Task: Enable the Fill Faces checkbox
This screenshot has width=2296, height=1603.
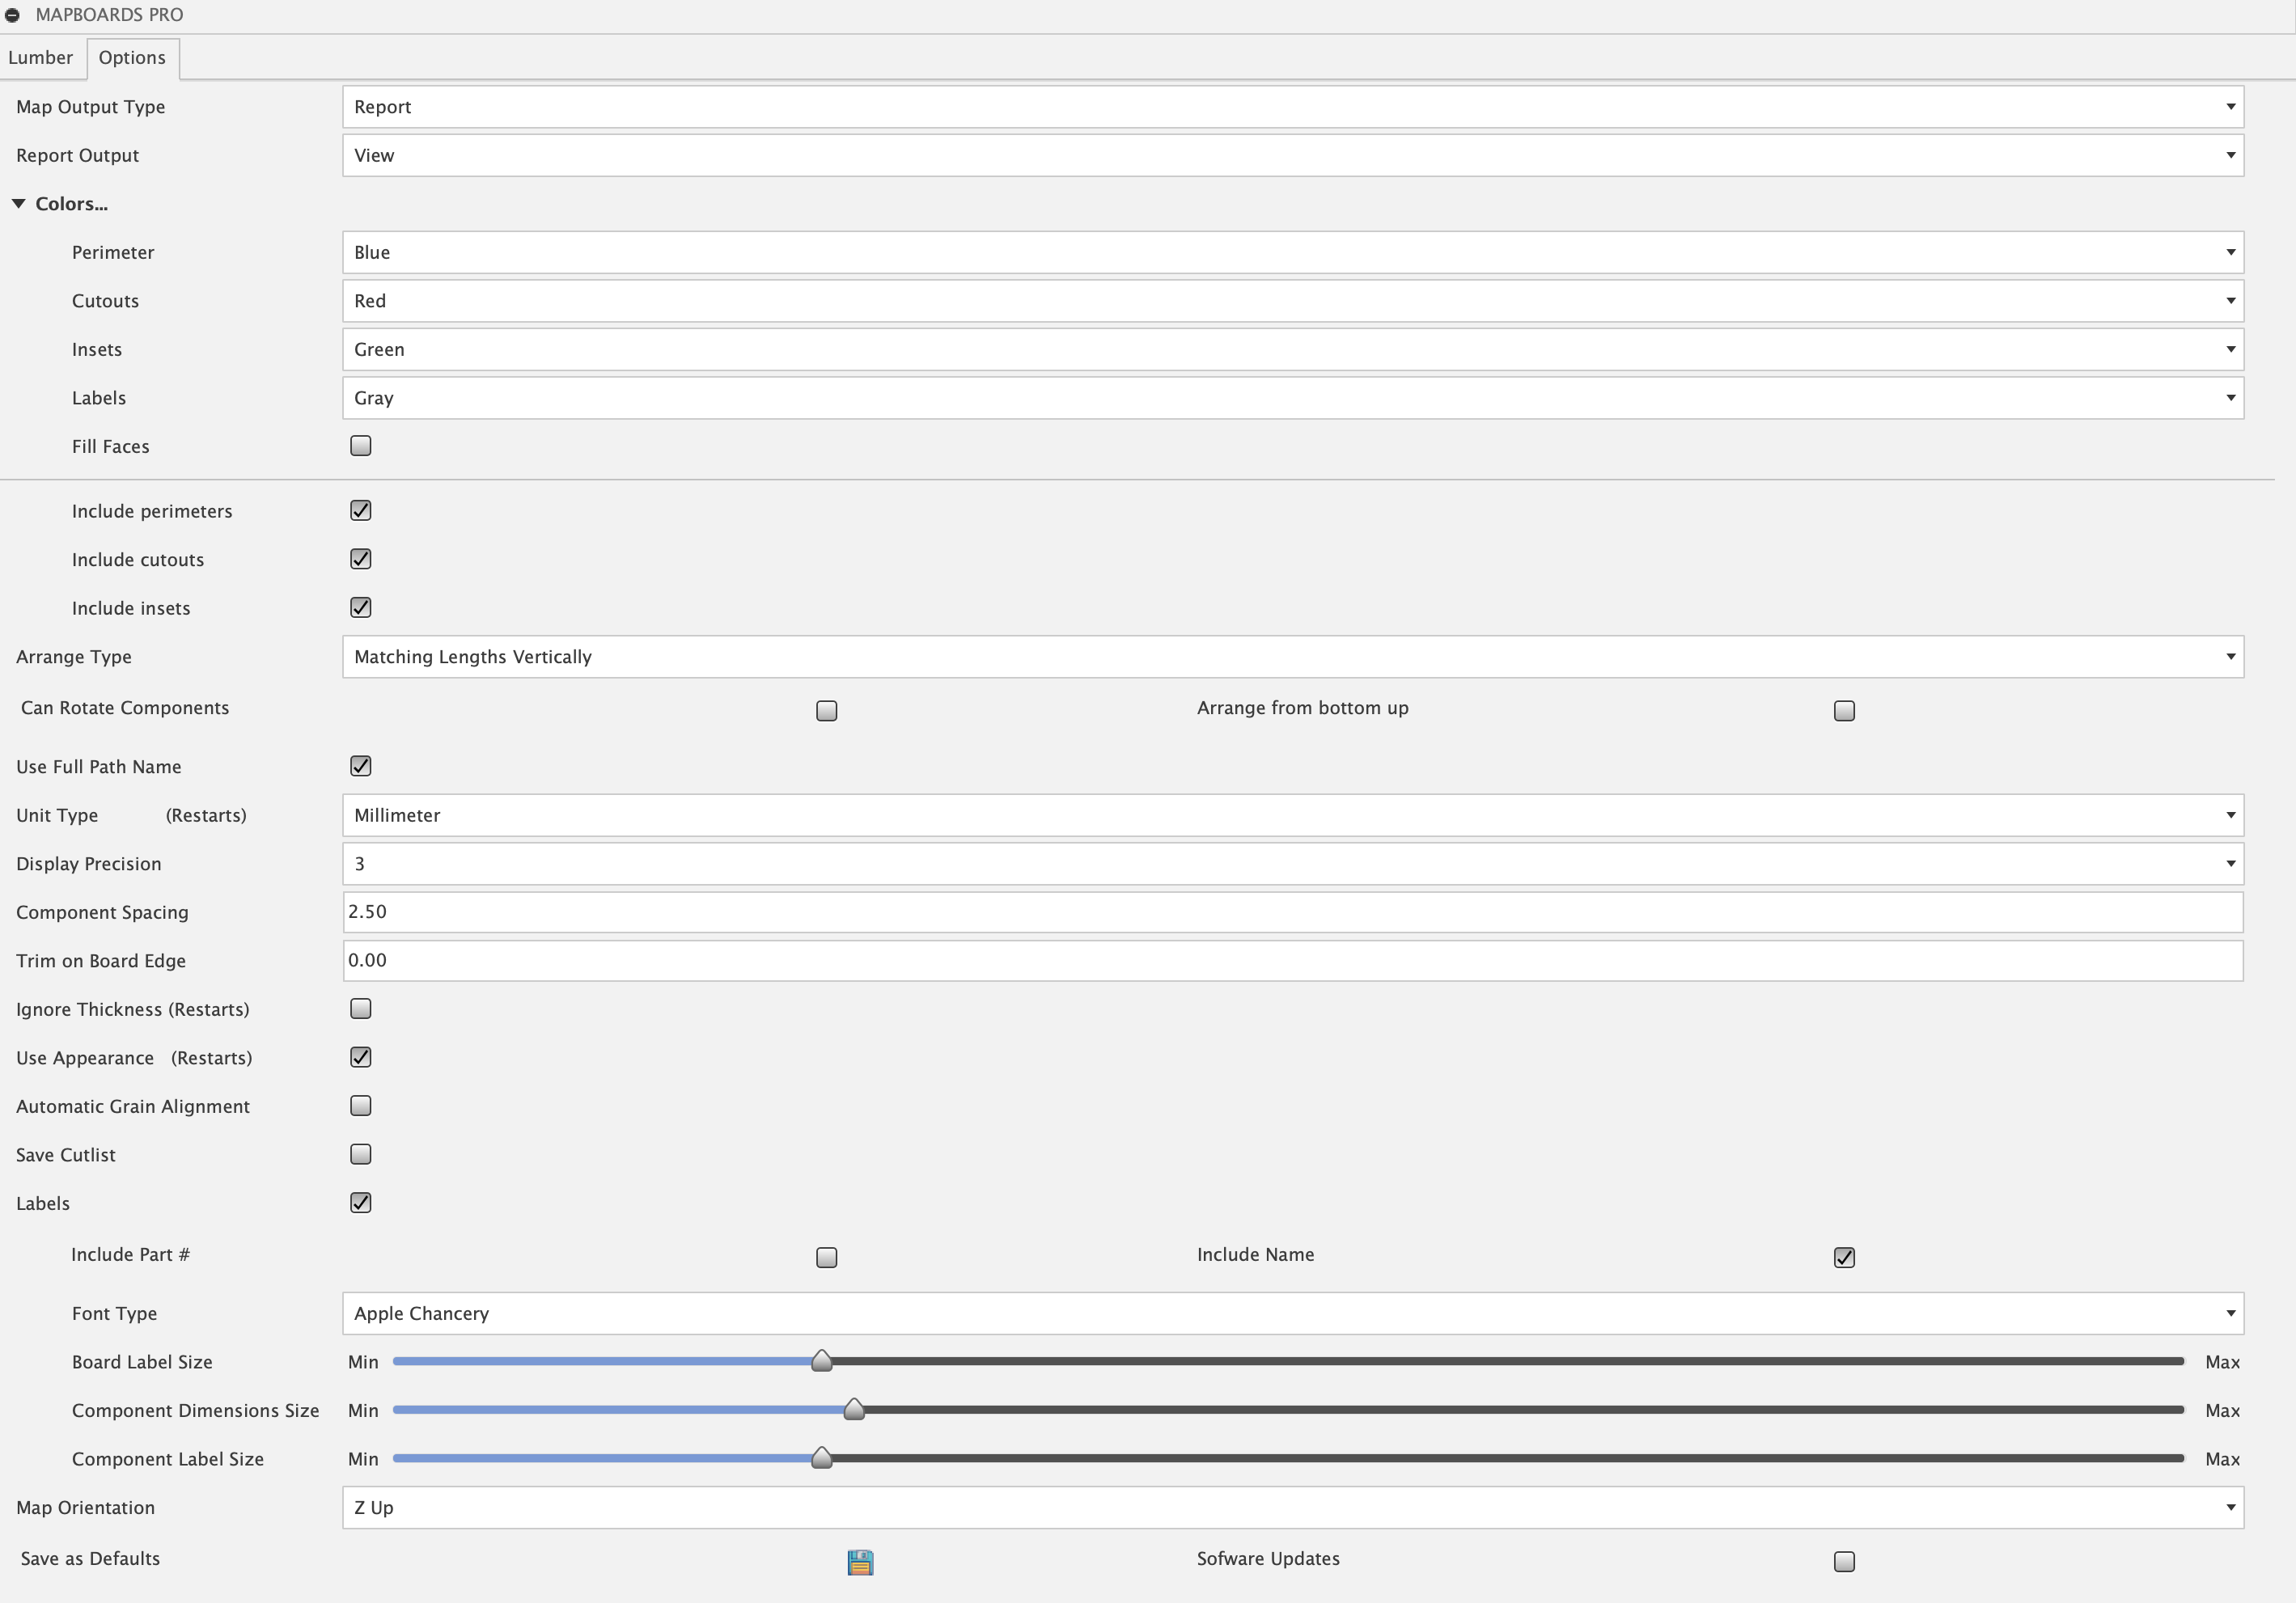Action: (x=361, y=446)
